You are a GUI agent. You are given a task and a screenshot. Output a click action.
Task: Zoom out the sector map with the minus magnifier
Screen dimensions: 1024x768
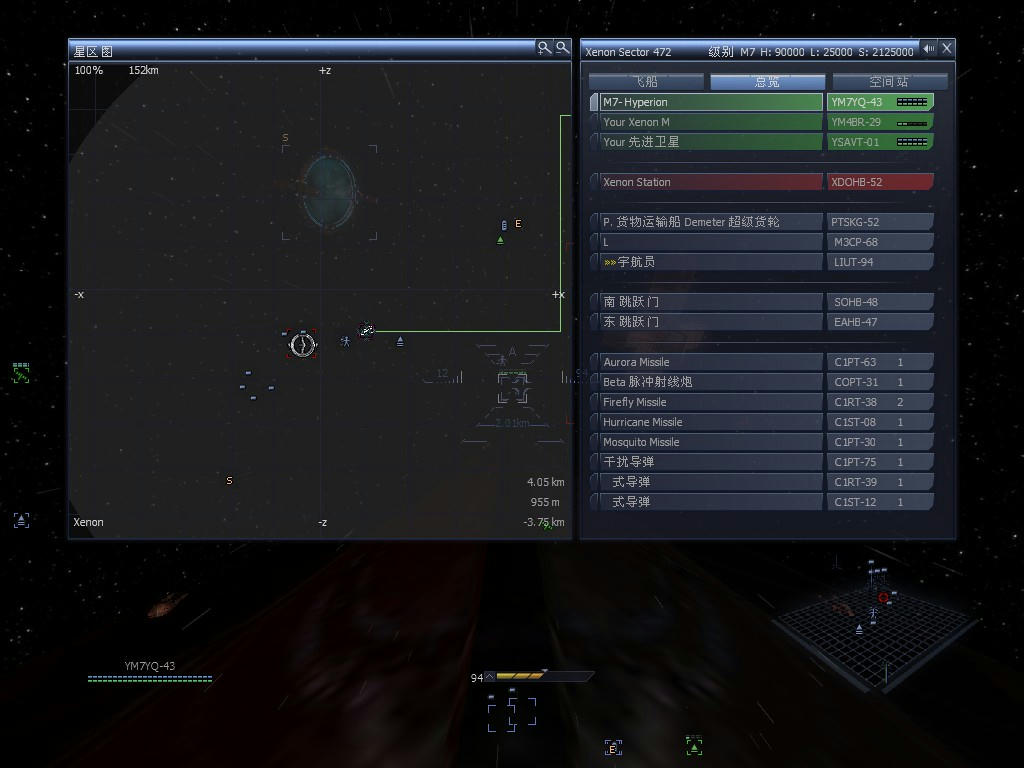tap(562, 48)
